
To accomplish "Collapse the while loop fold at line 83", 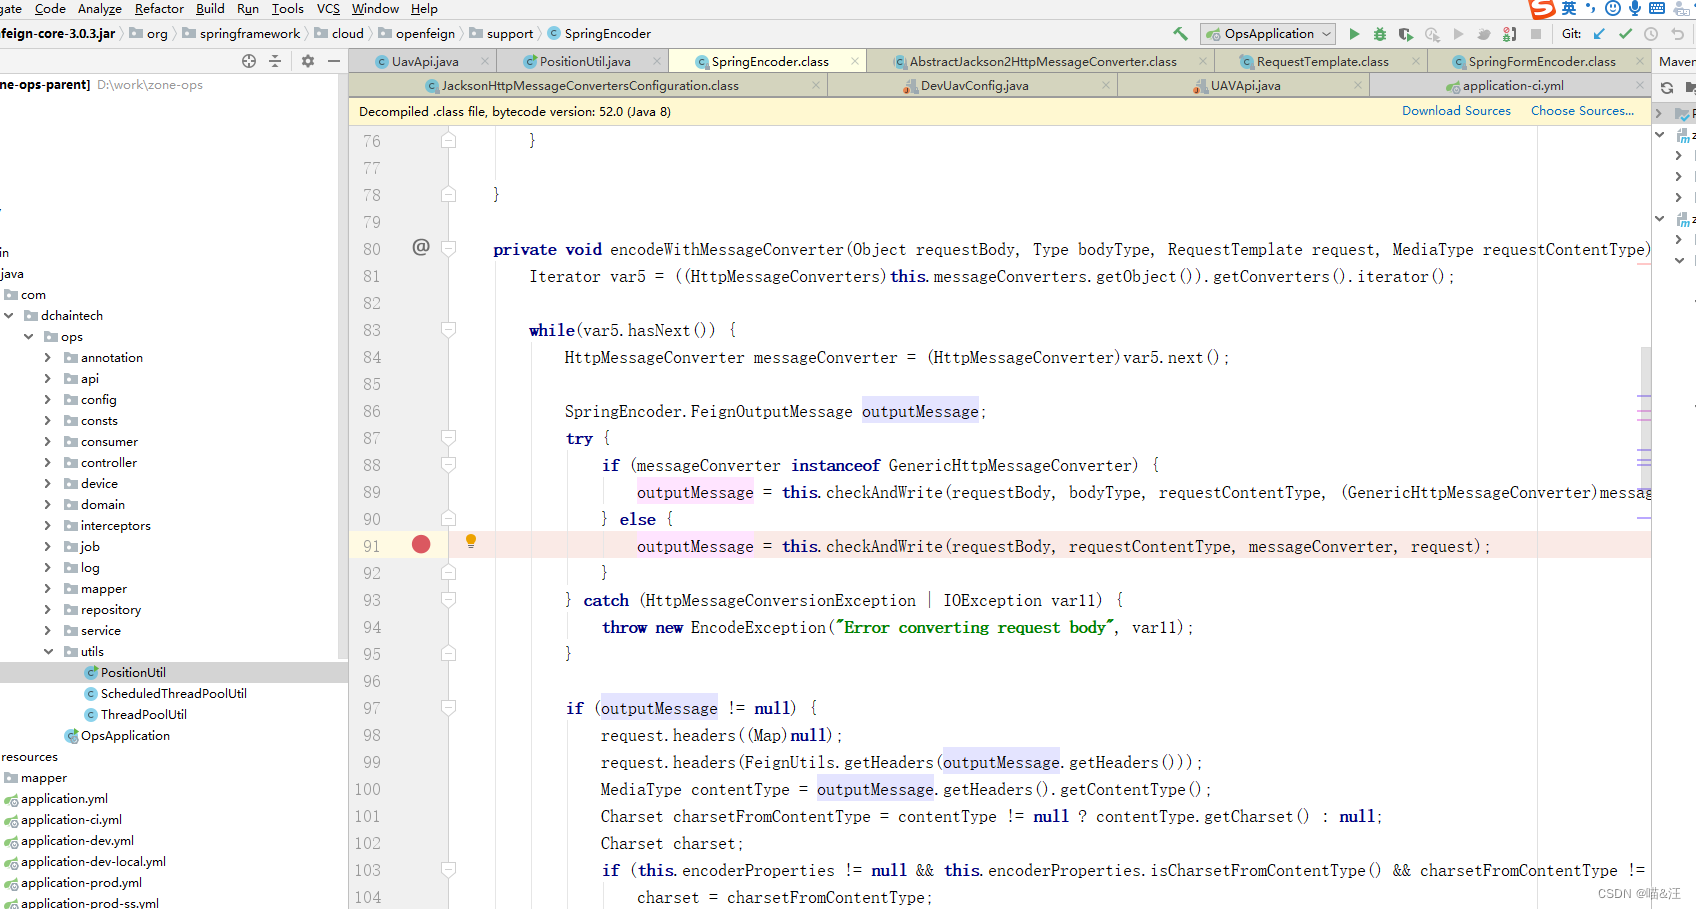I will tap(448, 330).
